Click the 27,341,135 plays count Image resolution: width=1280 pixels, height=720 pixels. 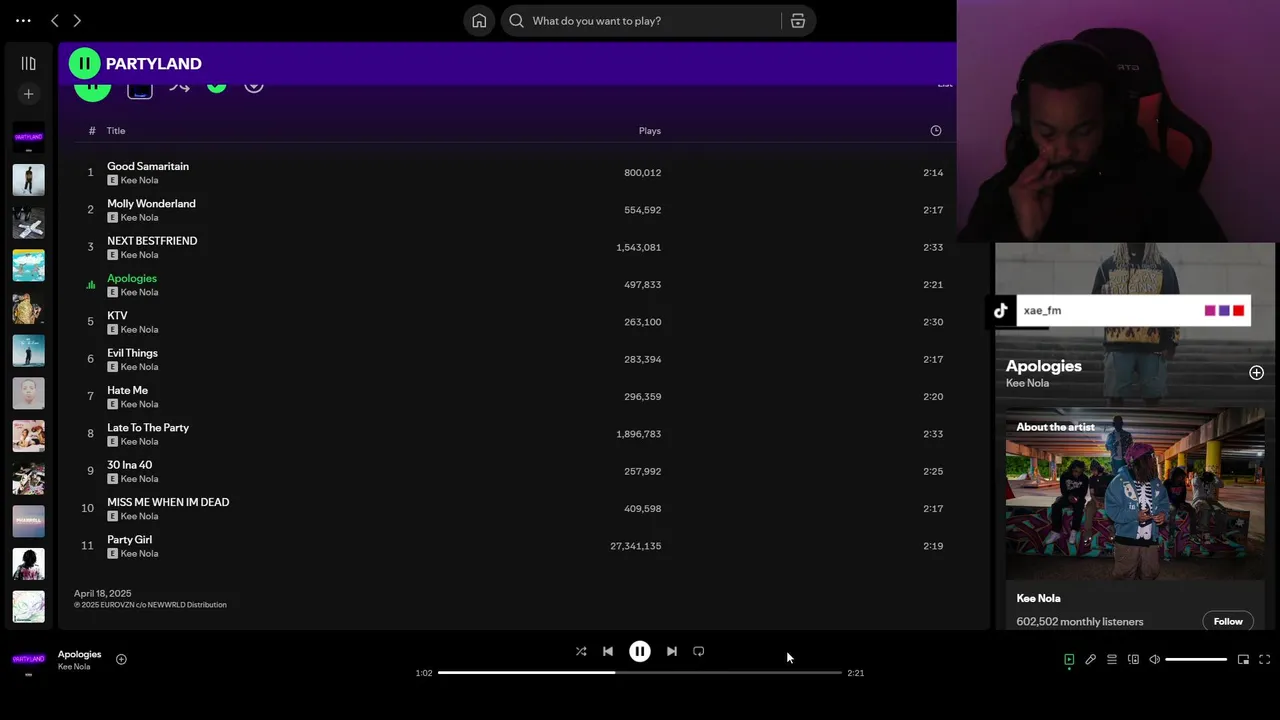[x=636, y=546]
